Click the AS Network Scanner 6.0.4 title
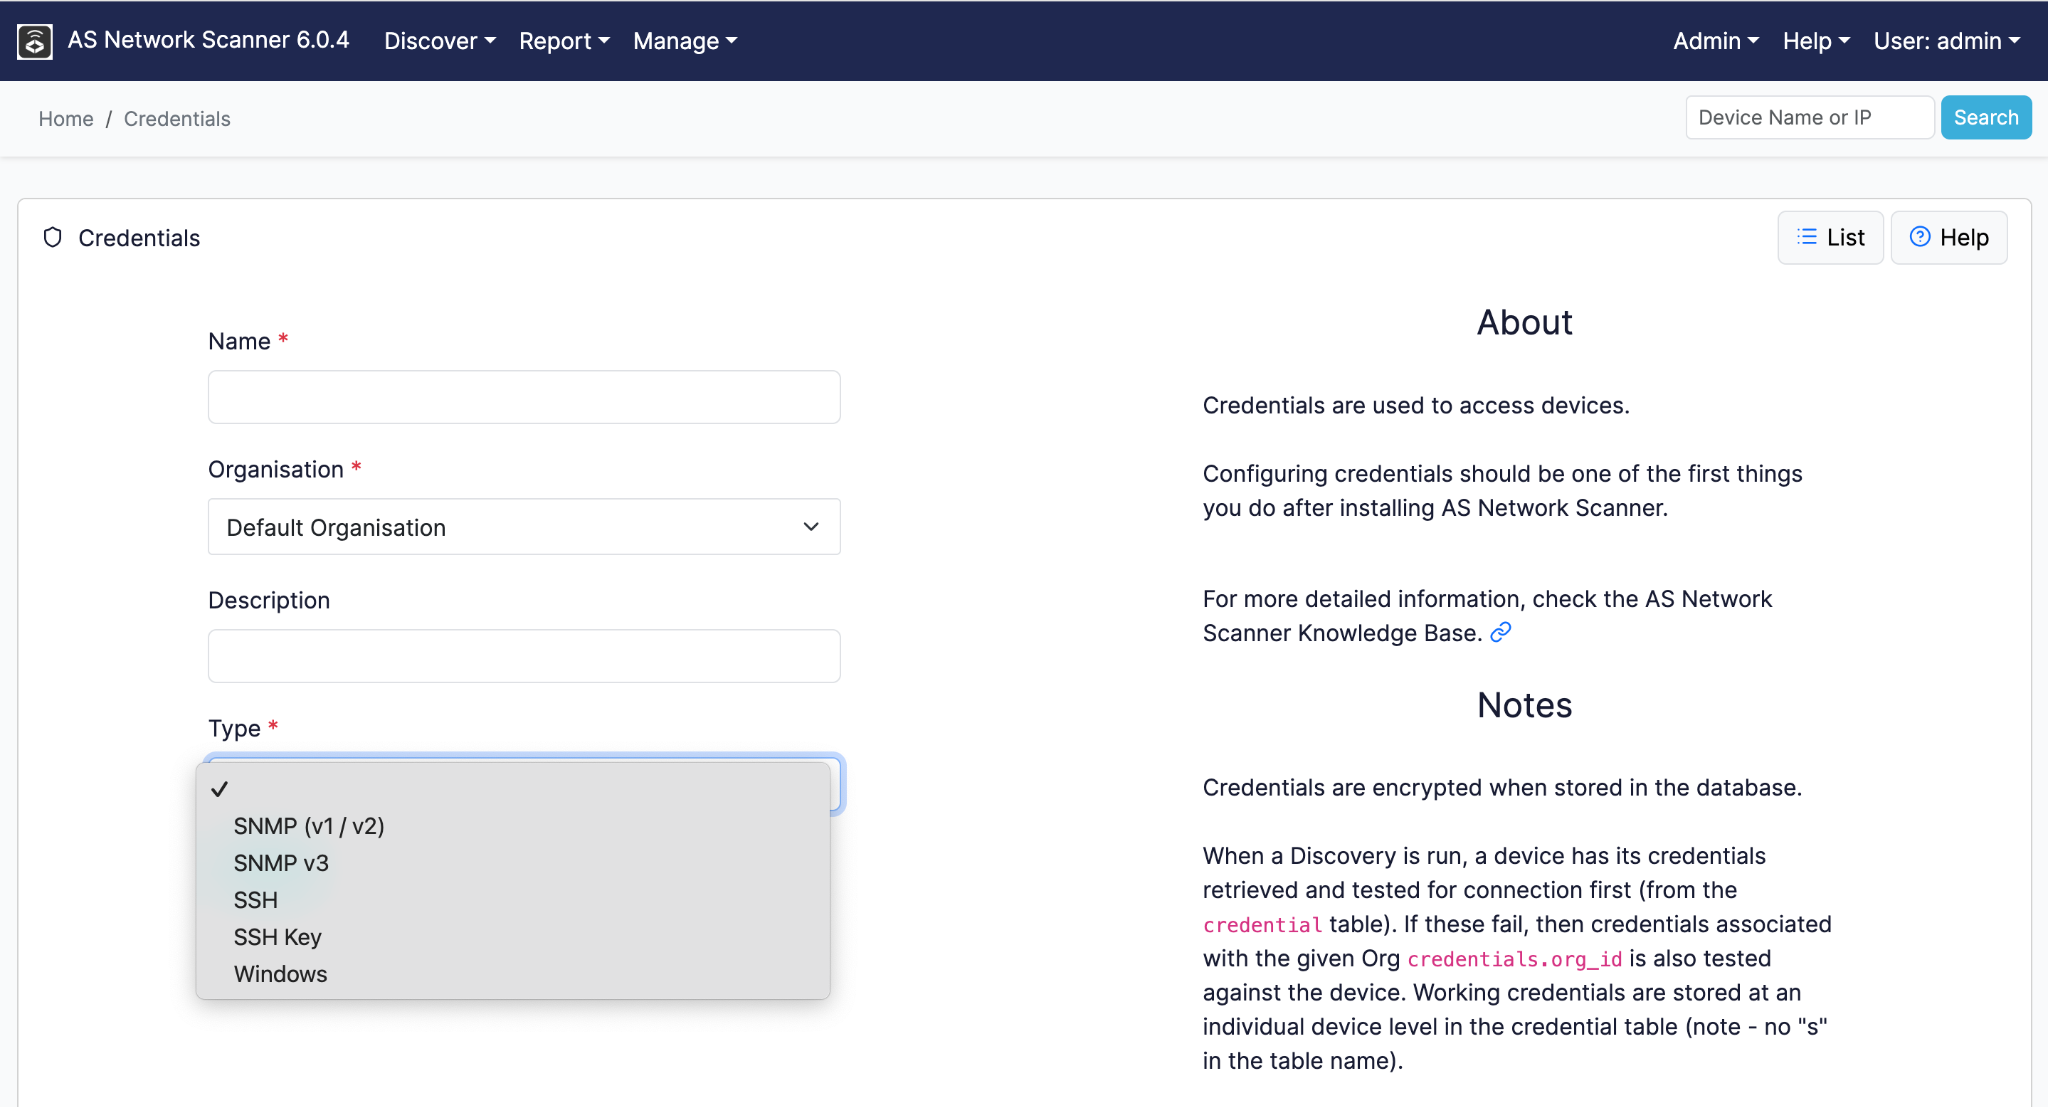This screenshot has height=1107, width=2048. coord(209,40)
